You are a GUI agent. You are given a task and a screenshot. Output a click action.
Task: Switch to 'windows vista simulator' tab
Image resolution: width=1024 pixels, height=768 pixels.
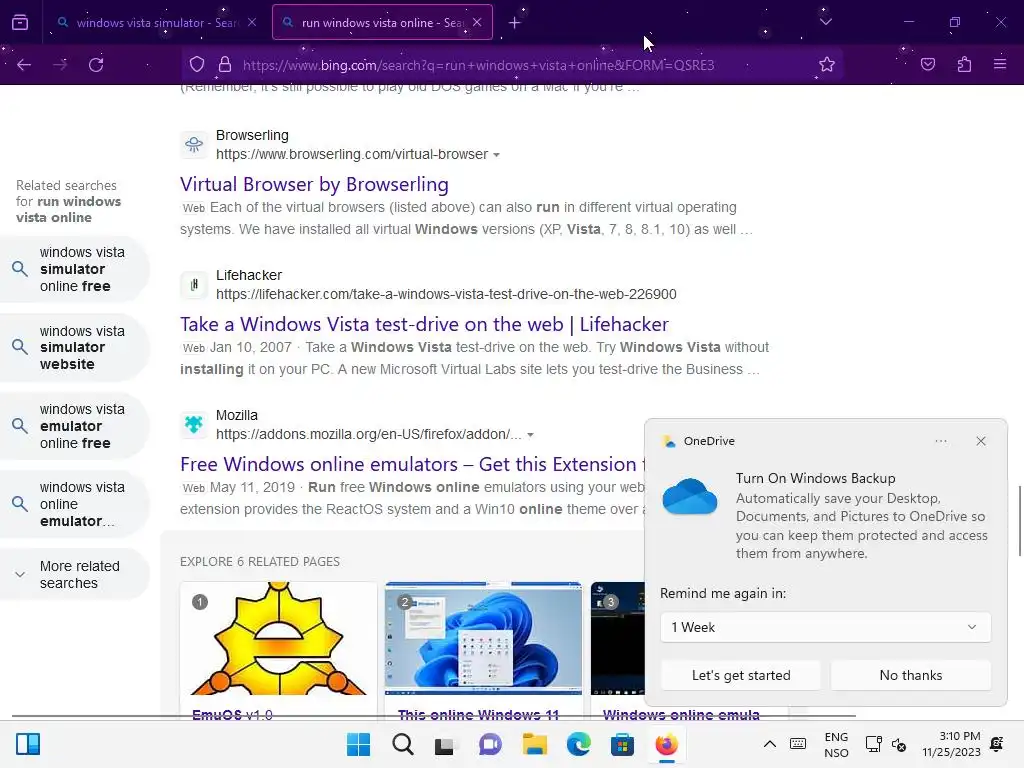pos(155,22)
